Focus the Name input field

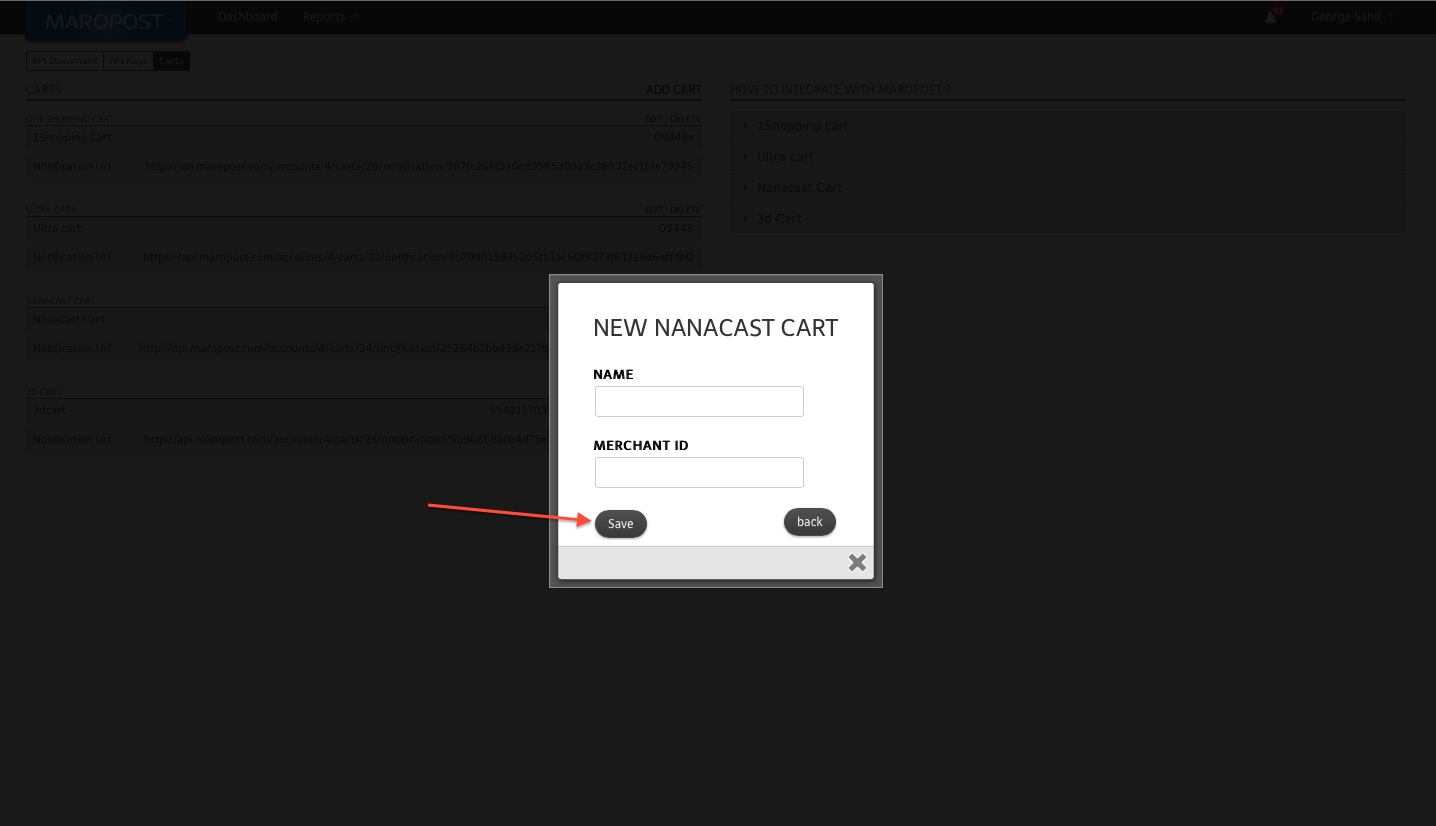(x=699, y=402)
